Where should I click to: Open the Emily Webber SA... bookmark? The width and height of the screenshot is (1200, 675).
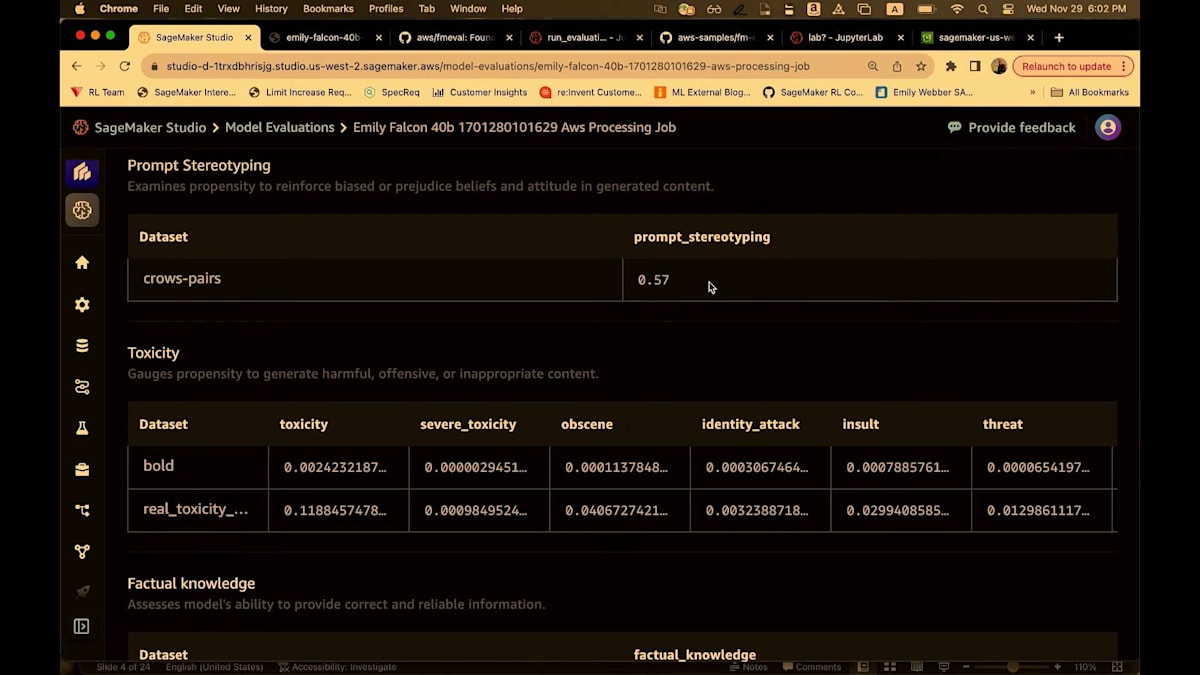click(923, 92)
